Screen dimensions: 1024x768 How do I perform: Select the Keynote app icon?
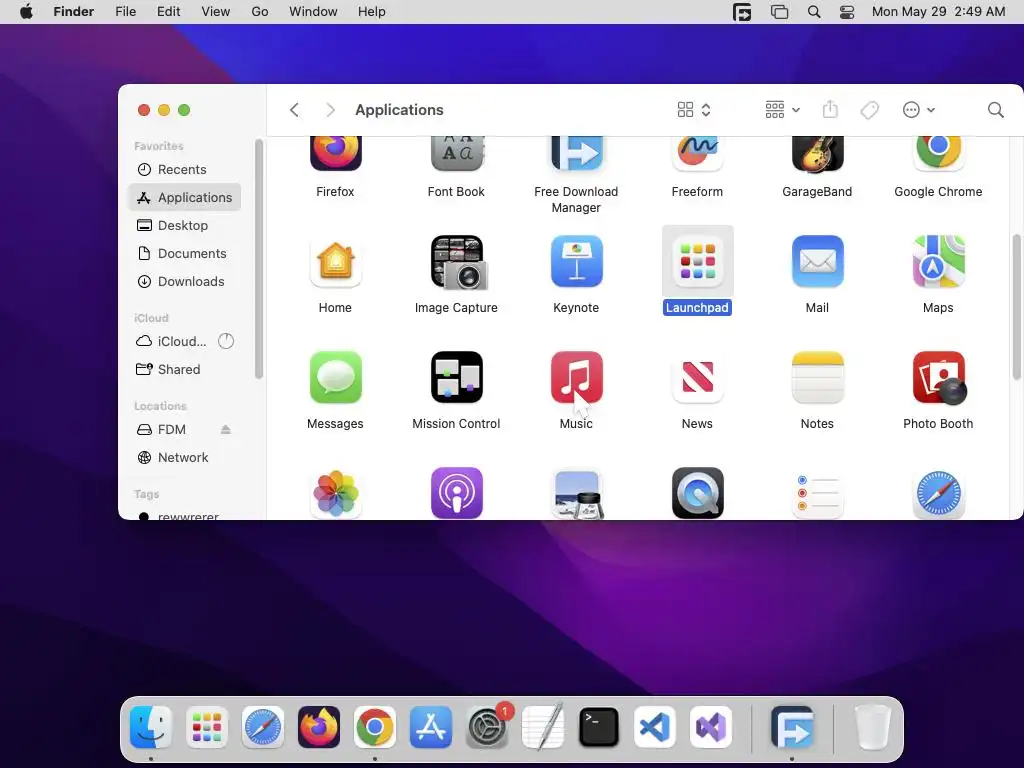coord(576,262)
